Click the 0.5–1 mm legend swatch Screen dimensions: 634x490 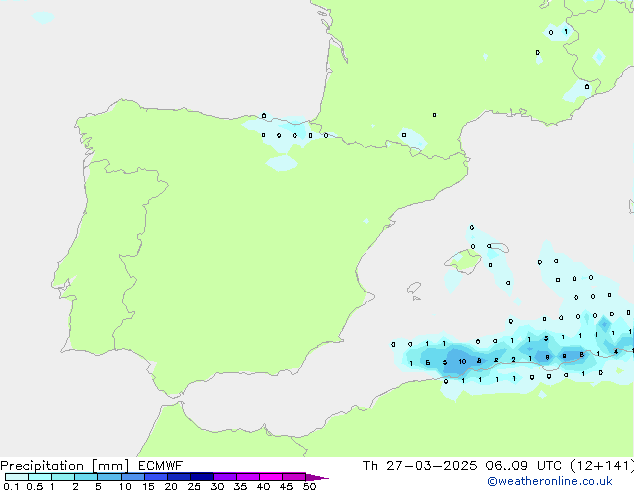click(40, 477)
